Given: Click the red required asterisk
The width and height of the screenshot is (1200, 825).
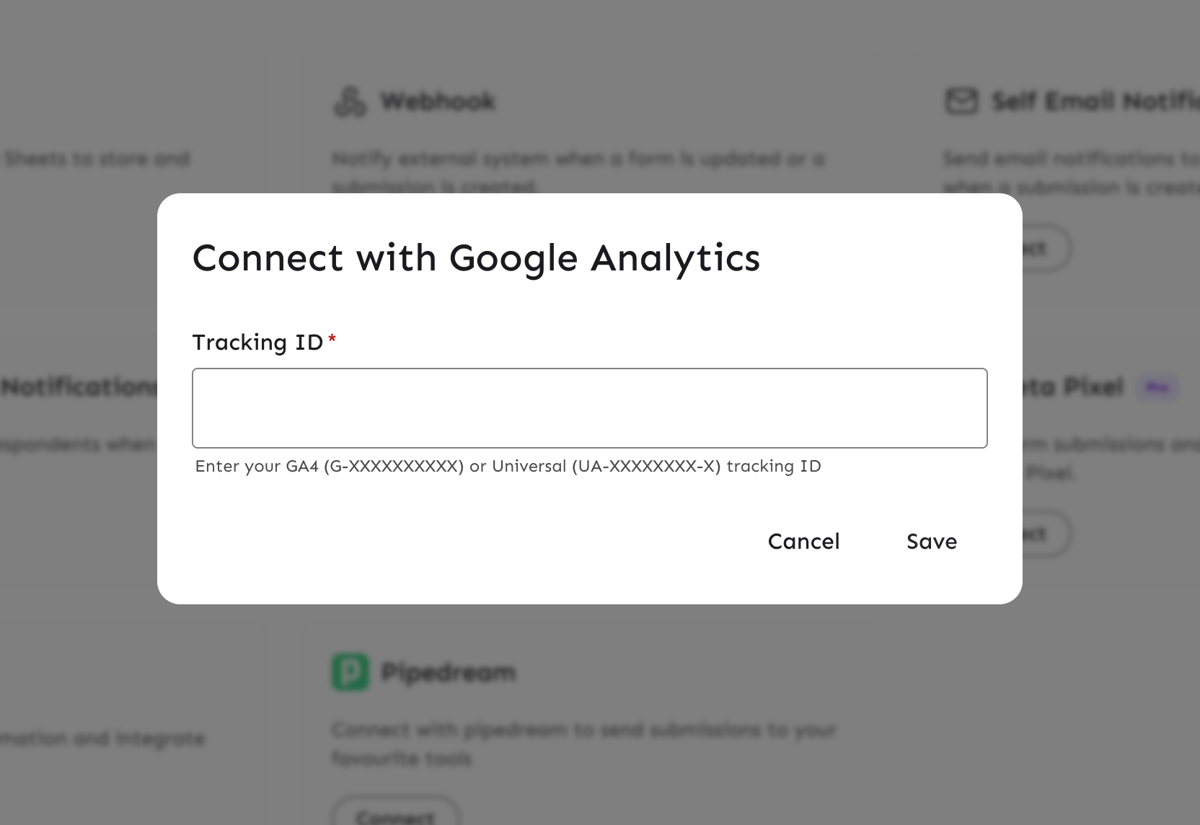Looking at the screenshot, I should (x=332, y=341).
